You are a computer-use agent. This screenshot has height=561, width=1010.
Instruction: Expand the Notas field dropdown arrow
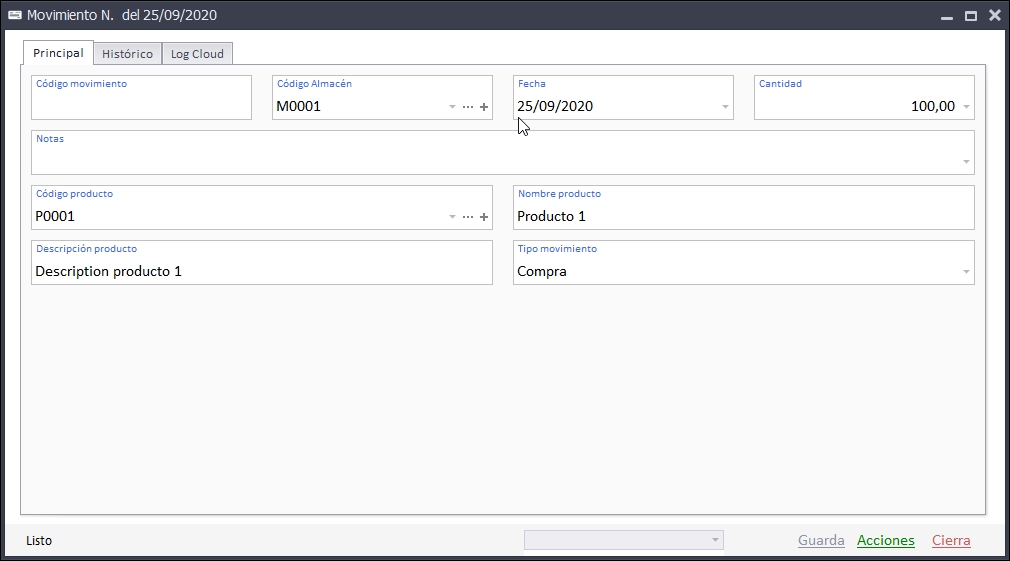click(x=966, y=162)
